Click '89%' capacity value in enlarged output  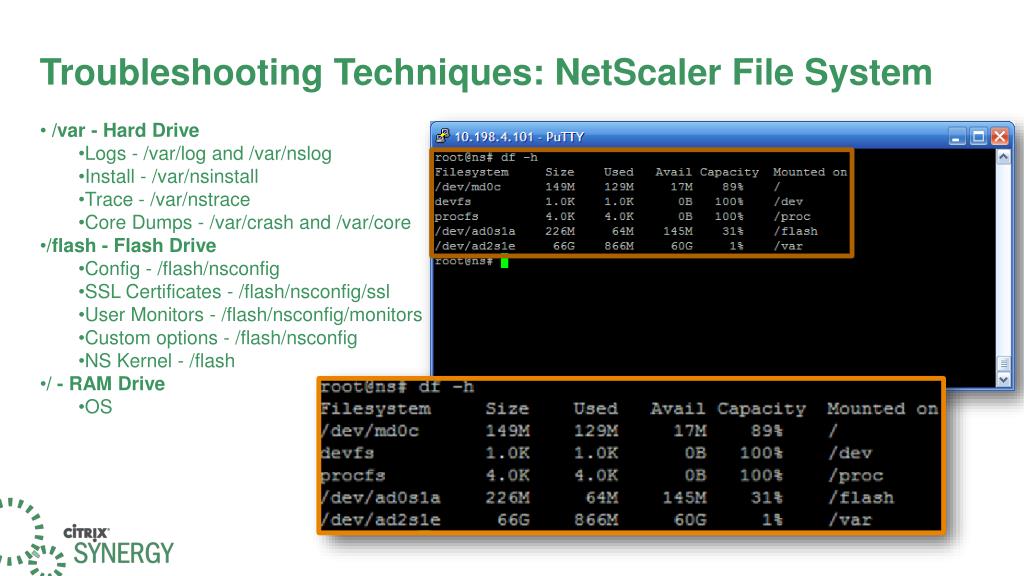(767, 431)
